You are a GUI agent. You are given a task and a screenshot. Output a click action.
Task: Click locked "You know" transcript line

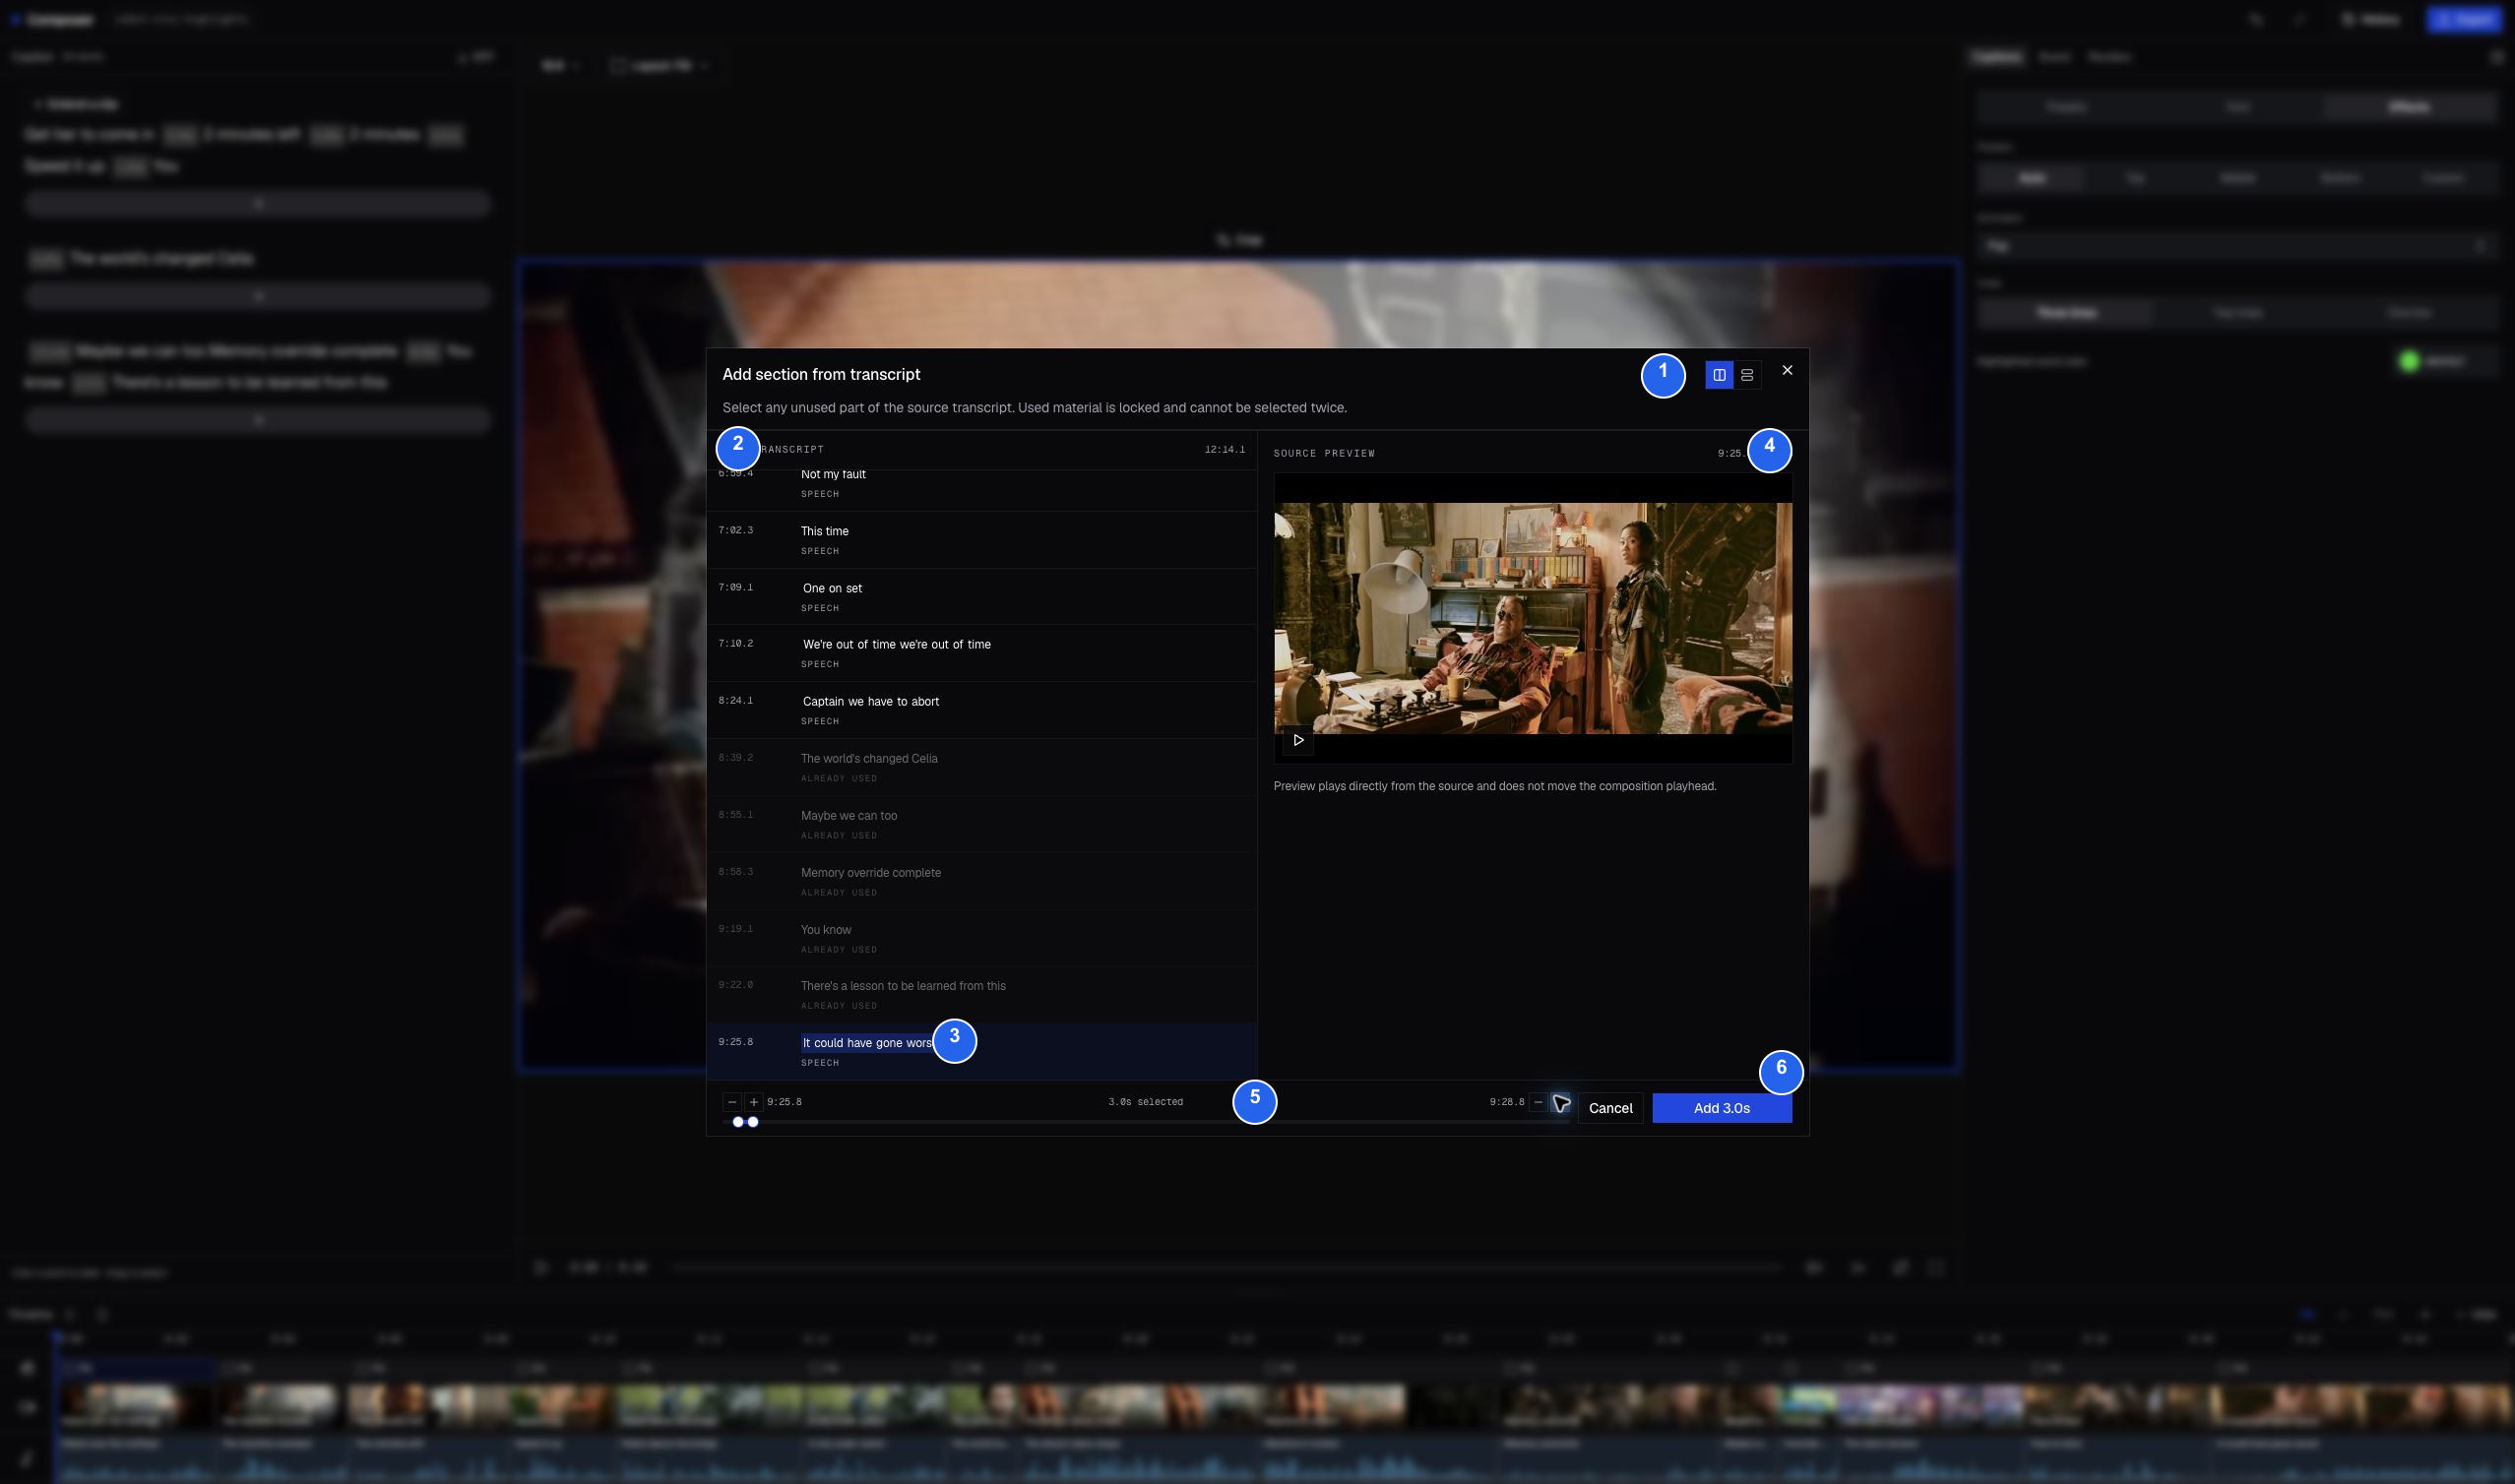(981, 938)
